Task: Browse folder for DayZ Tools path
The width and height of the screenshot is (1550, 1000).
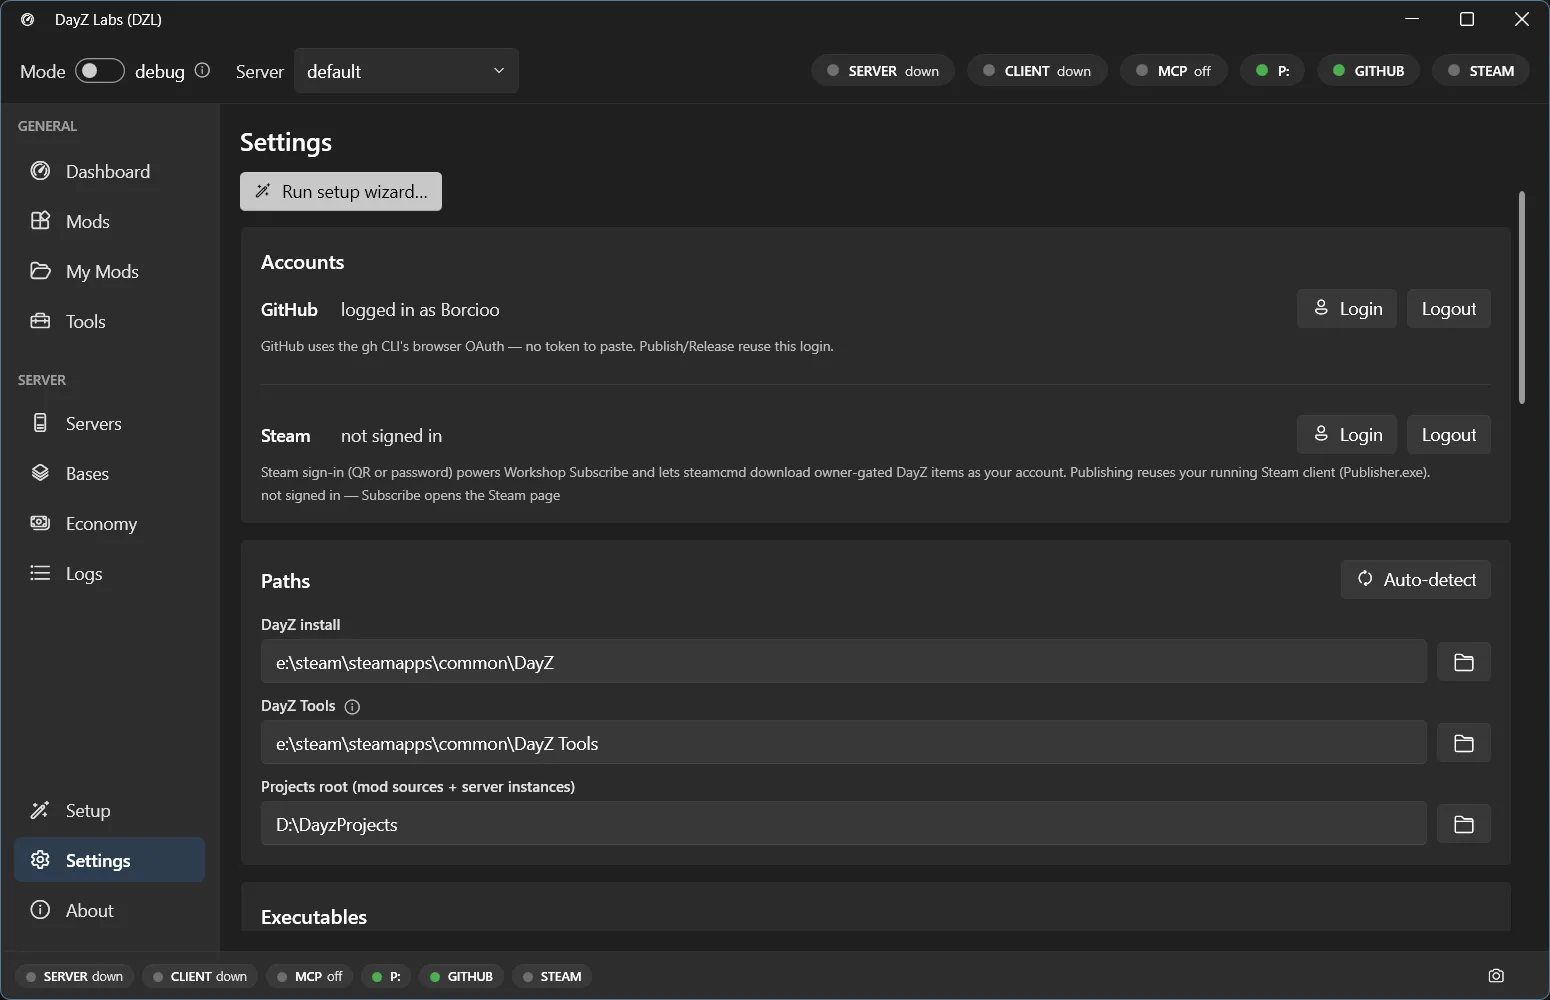Action: point(1464,743)
